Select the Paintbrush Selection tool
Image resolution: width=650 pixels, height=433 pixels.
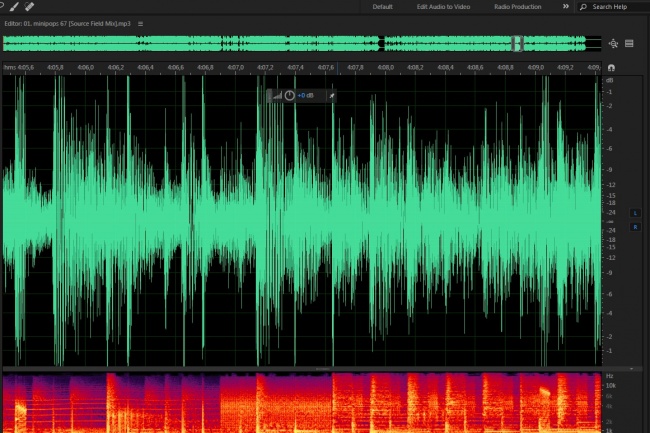(14, 6)
